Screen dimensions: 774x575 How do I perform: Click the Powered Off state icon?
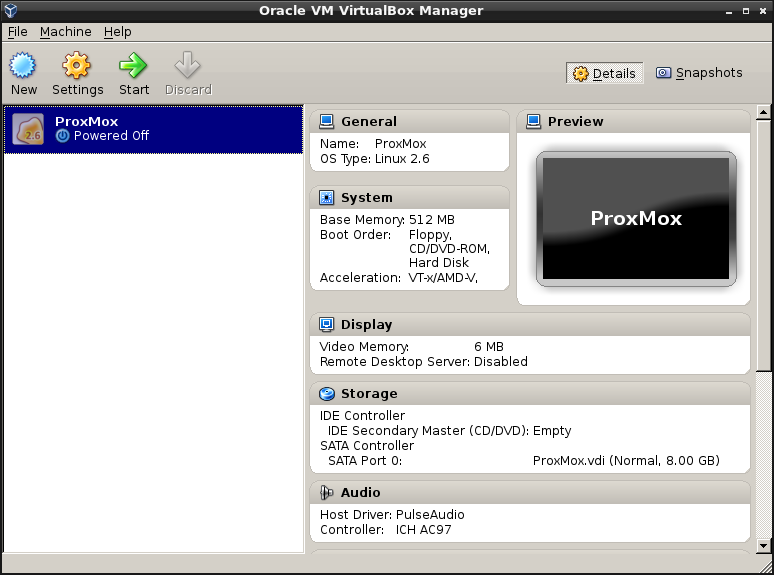pyautogui.click(x=62, y=136)
